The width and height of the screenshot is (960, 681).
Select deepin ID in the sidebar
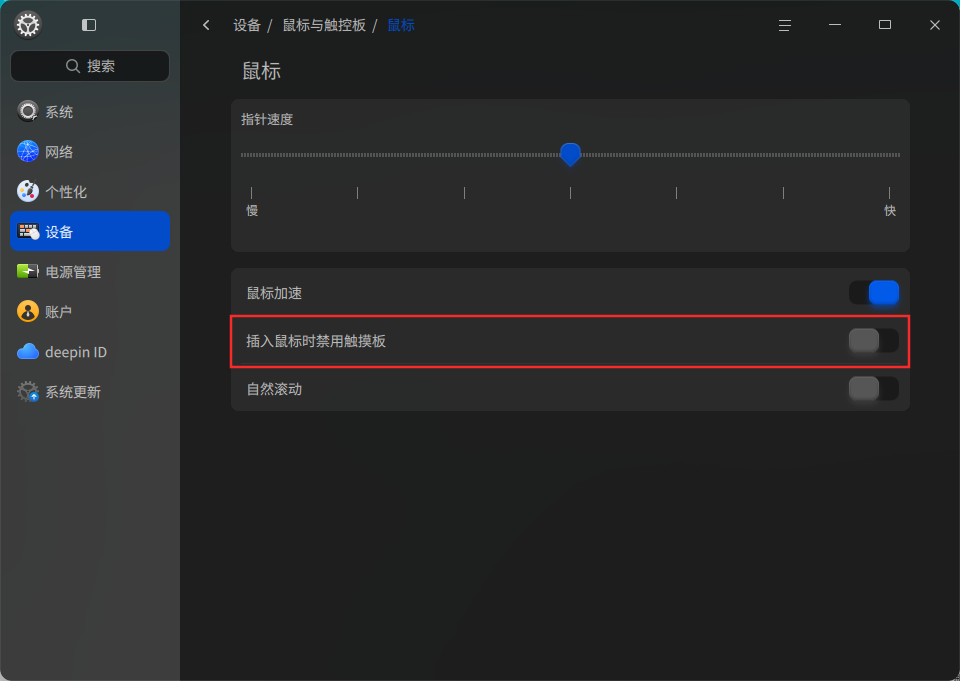pyautogui.click(x=90, y=352)
